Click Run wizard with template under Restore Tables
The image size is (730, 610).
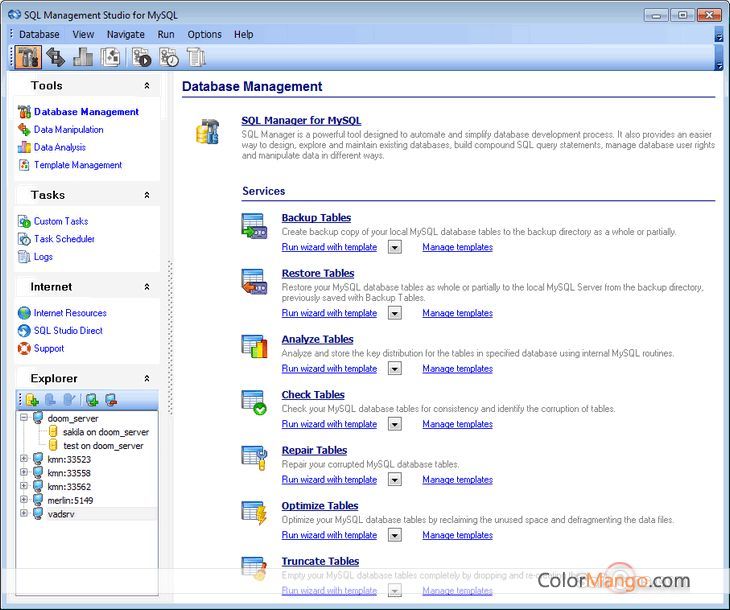point(329,313)
